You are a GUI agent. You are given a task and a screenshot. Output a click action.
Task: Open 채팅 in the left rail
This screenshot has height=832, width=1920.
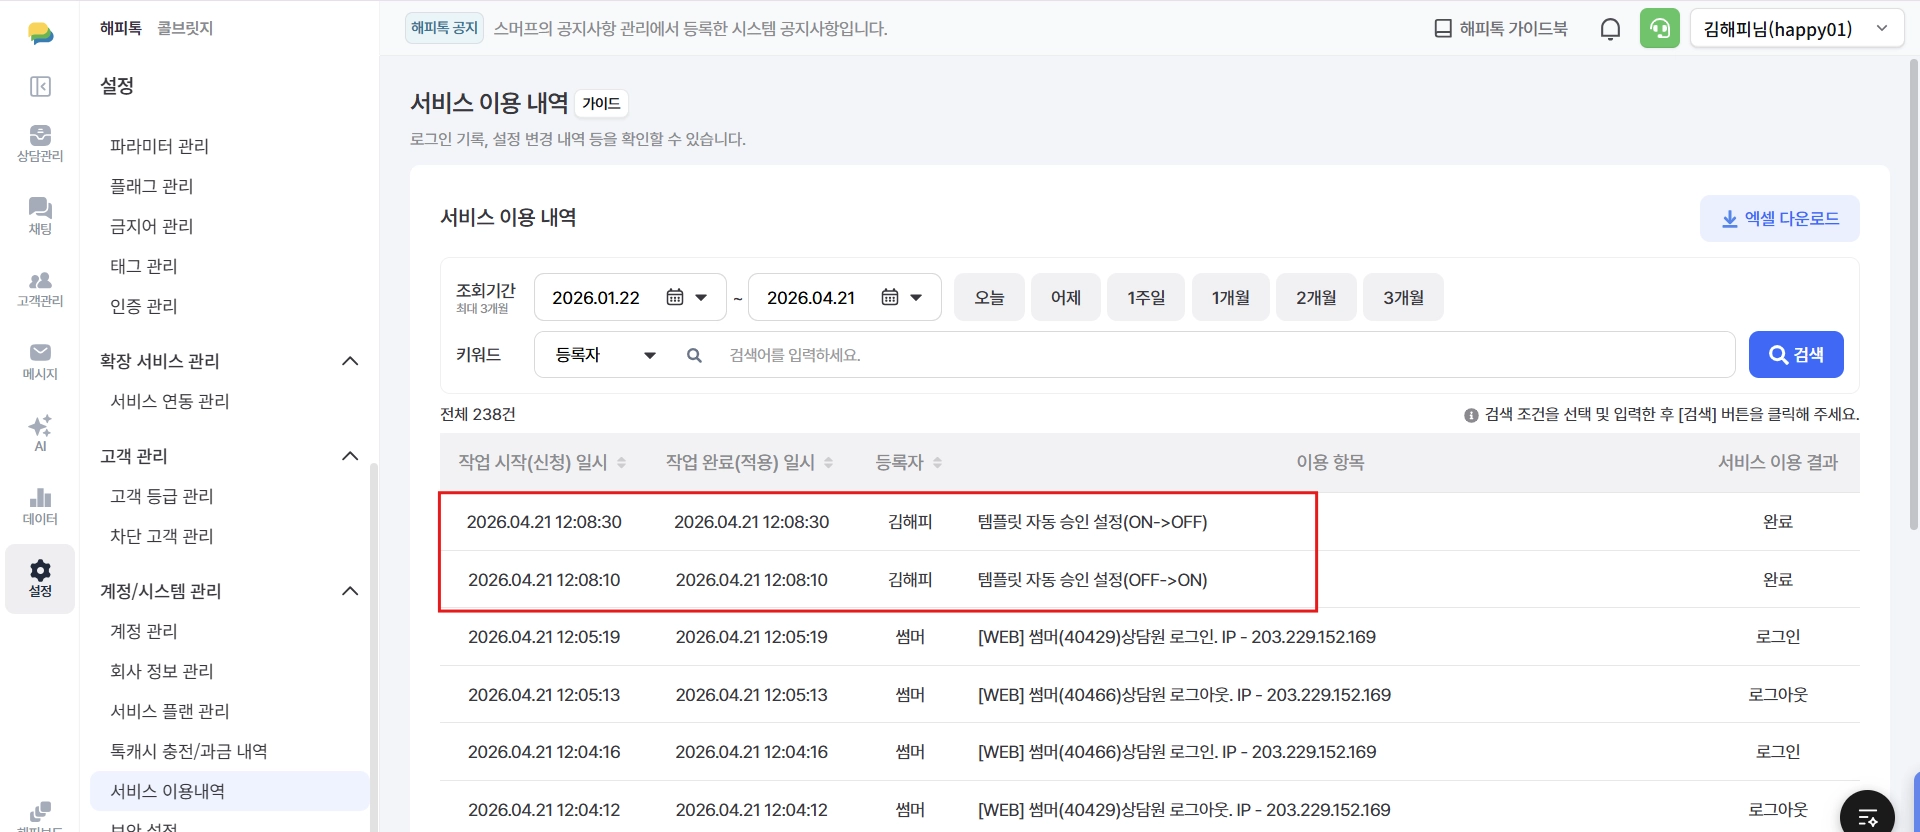(40, 216)
